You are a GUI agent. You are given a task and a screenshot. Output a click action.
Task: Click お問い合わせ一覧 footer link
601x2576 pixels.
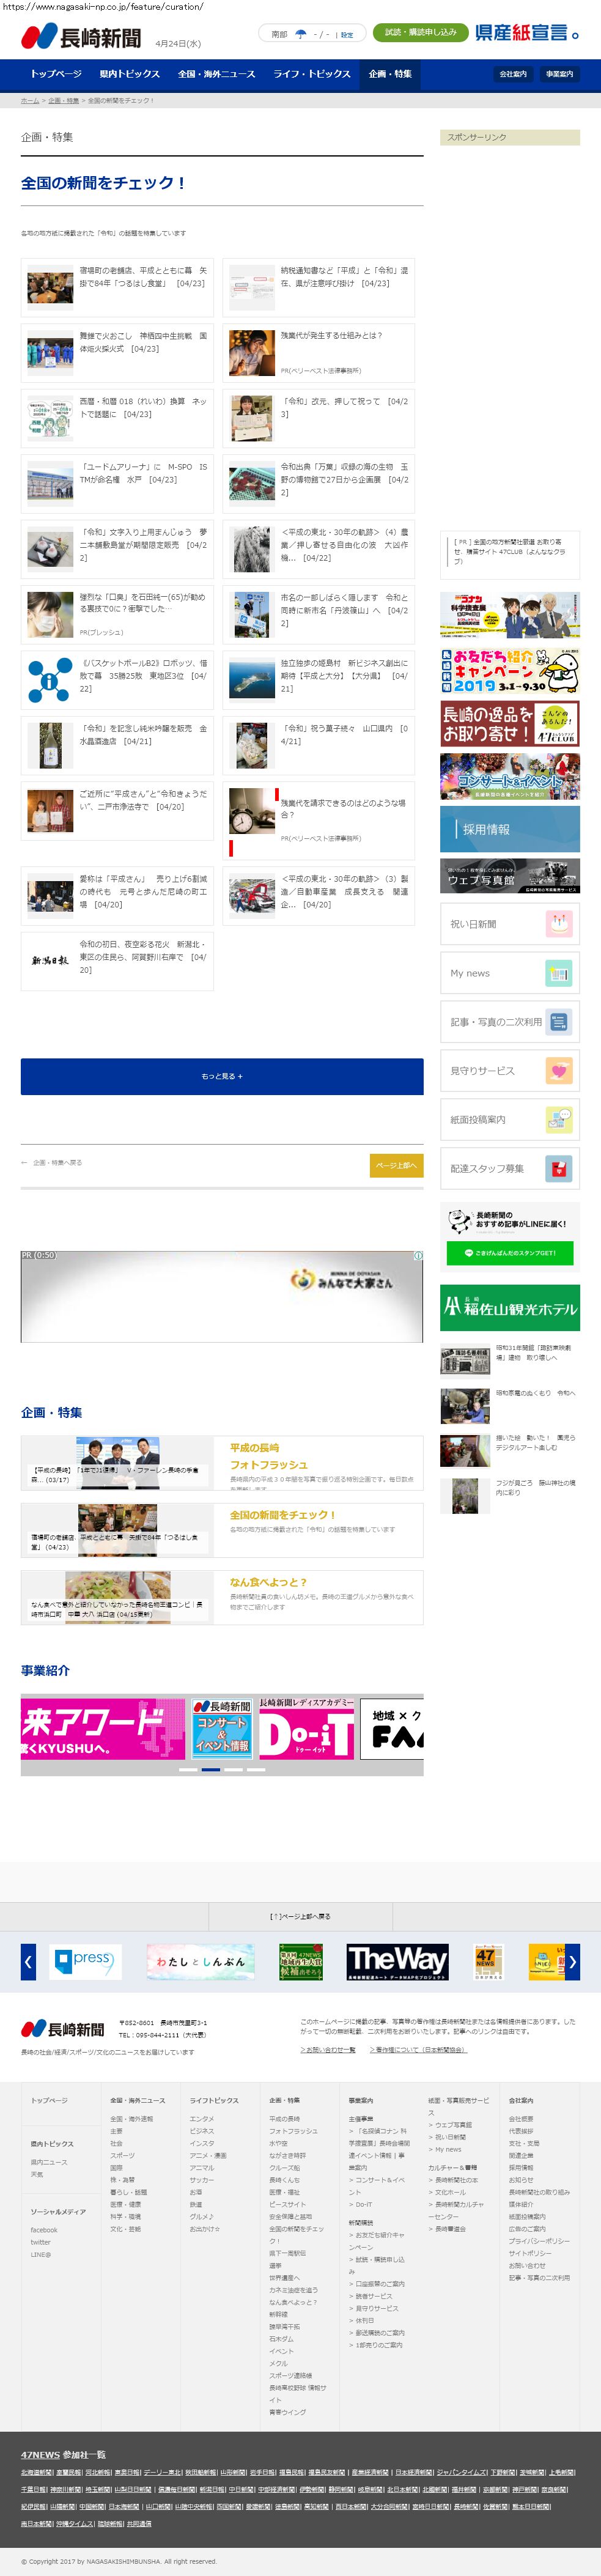coord(328,2049)
